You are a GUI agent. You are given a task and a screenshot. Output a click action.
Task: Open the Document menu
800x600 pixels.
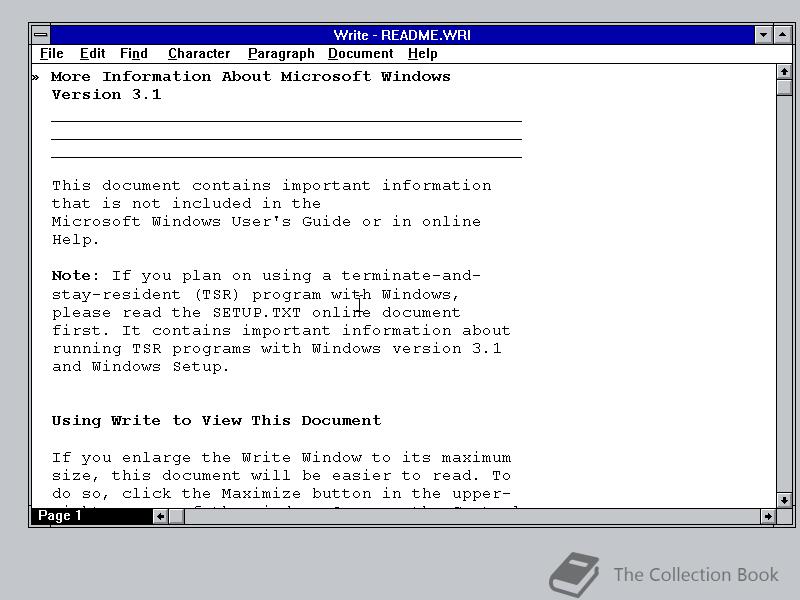pyautogui.click(x=361, y=54)
